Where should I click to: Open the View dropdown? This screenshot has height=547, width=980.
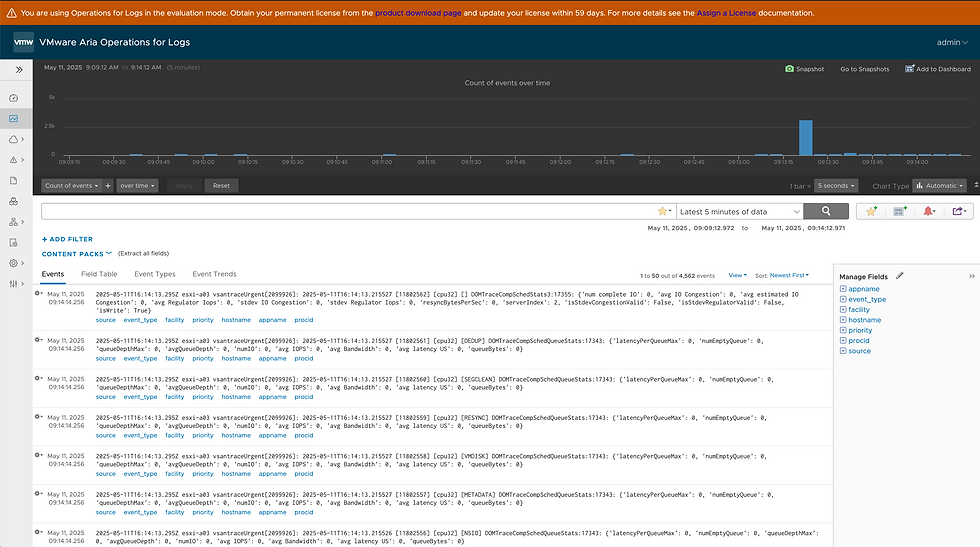[x=738, y=275]
